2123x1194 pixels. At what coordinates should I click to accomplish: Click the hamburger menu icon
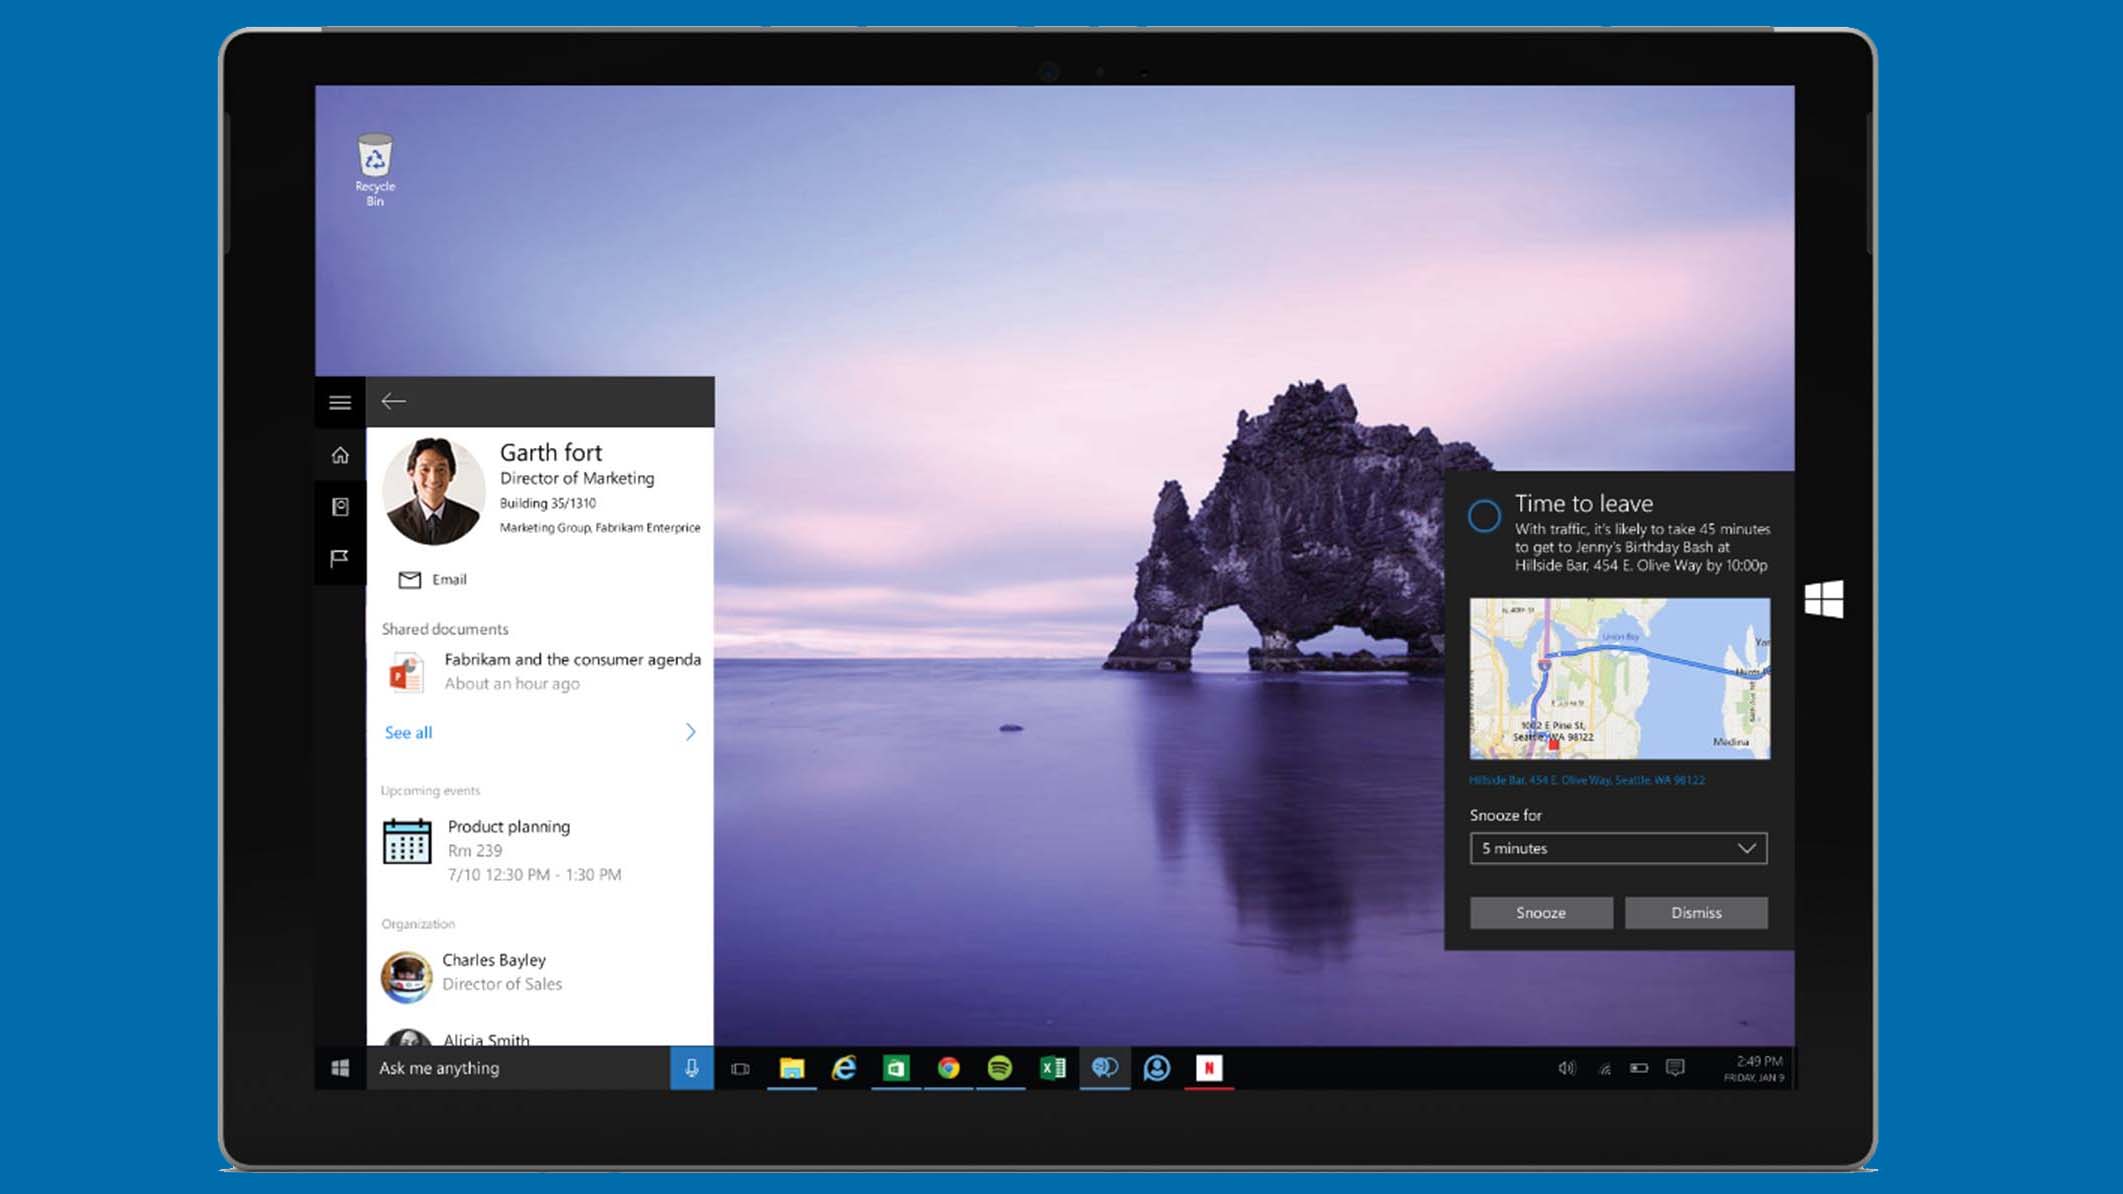340,402
